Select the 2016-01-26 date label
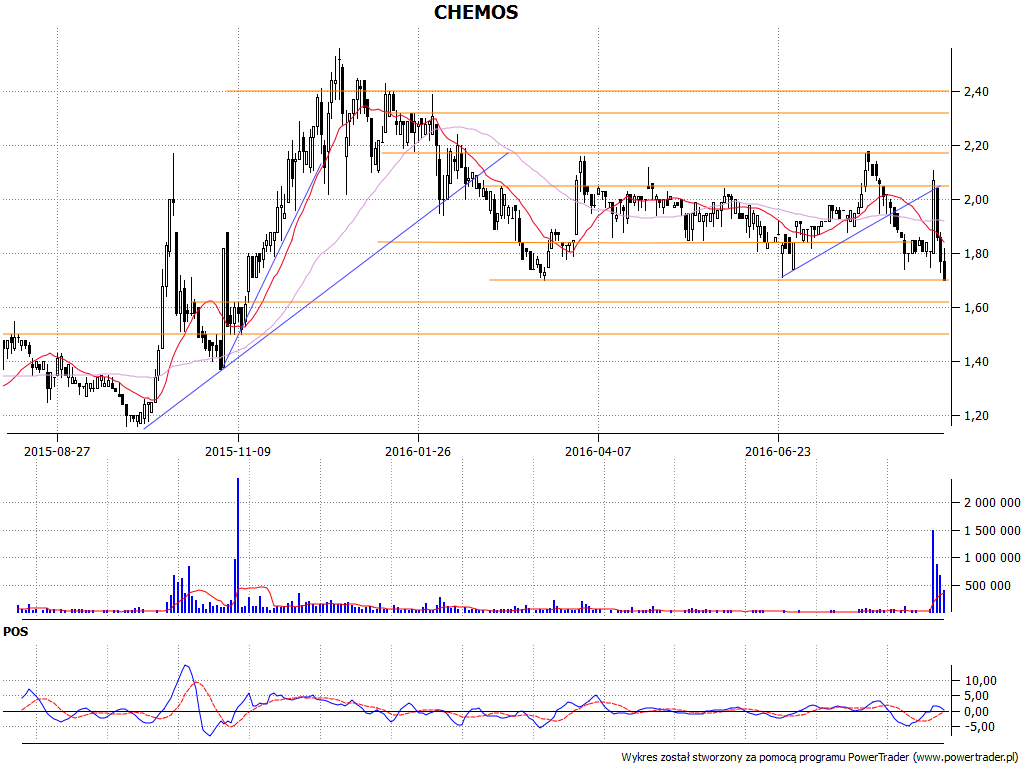 click(x=418, y=451)
